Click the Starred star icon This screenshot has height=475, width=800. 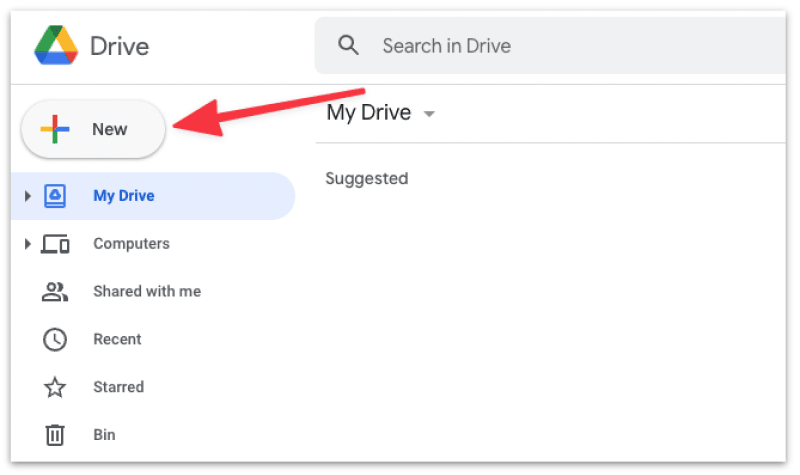(x=55, y=387)
